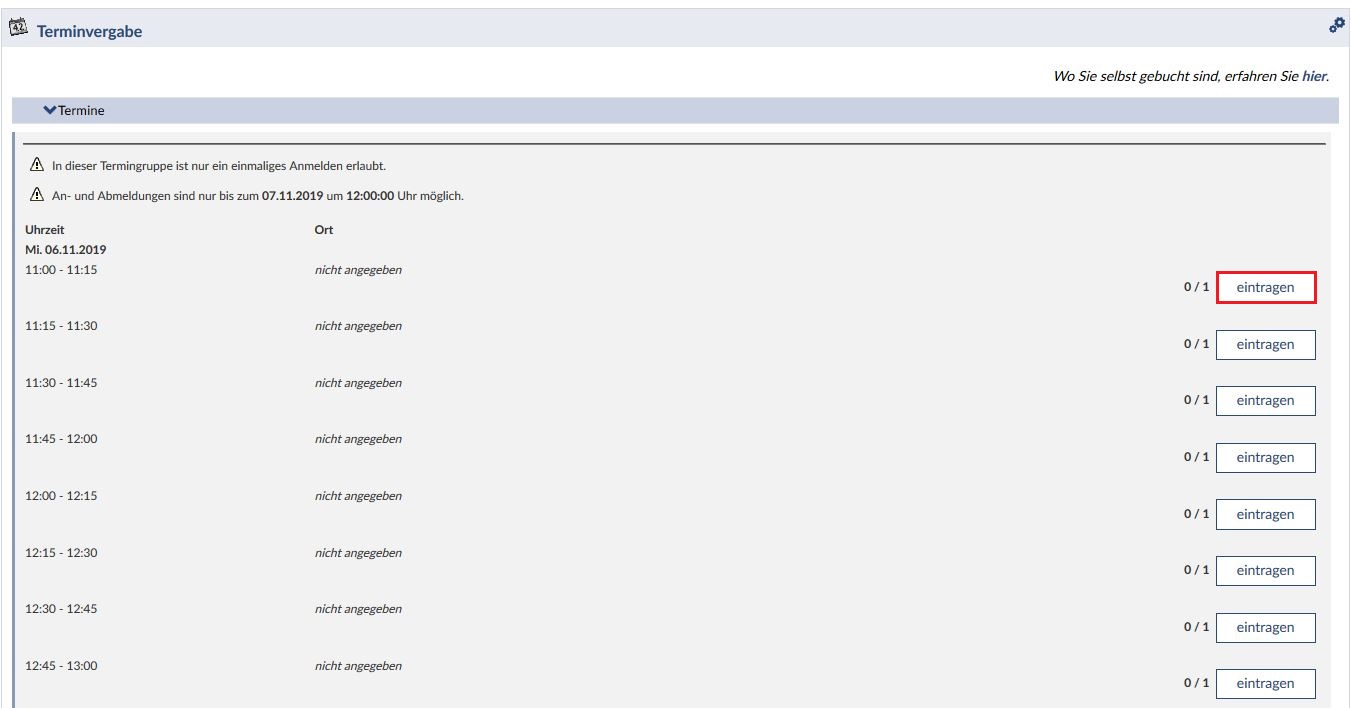Enroll in the 12:15 - 12:30 slot
The image size is (1351, 708).
pos(1265,571)
